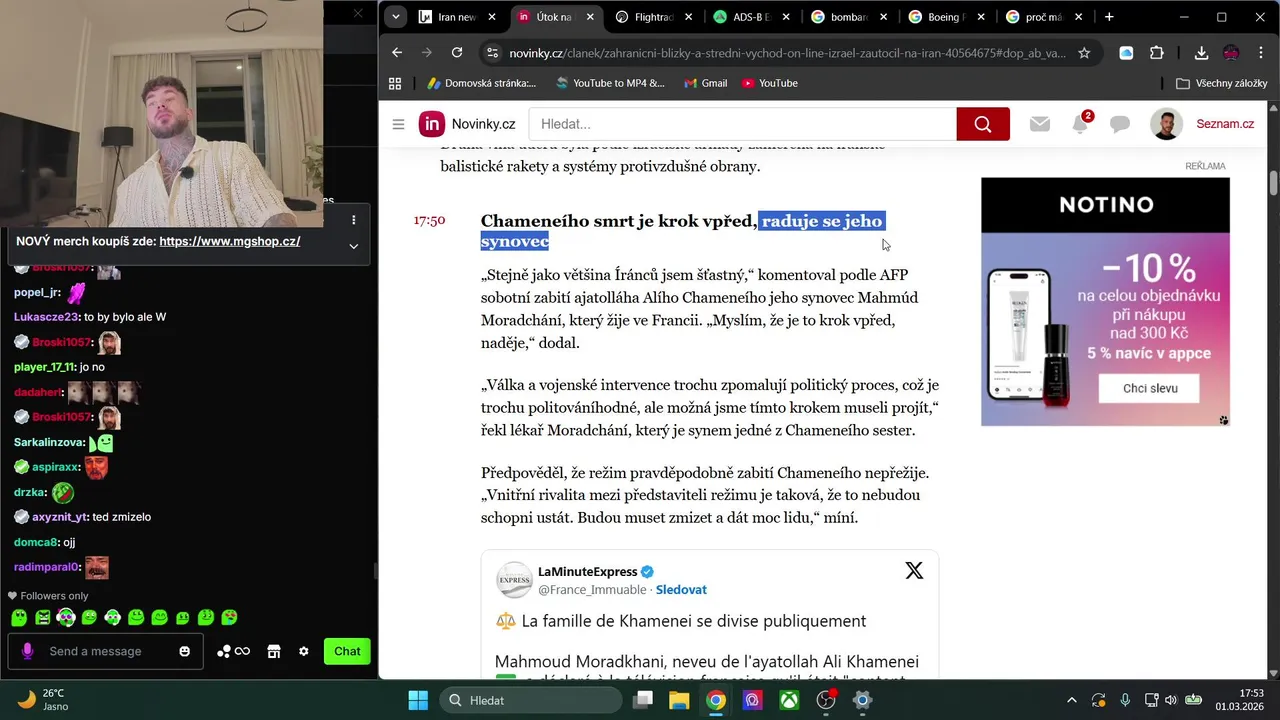Show hidden tray icons chevron

[1072, 700]
